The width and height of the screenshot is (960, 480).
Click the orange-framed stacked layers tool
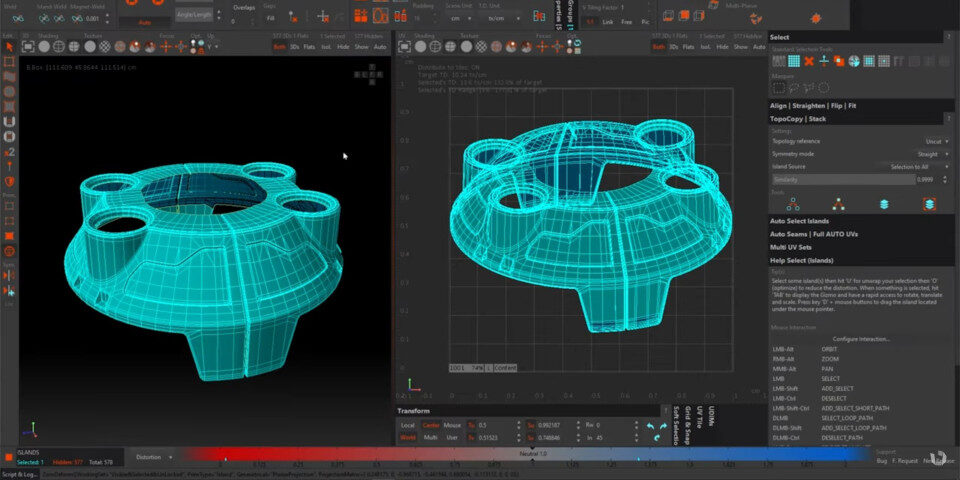coord(929,204)
